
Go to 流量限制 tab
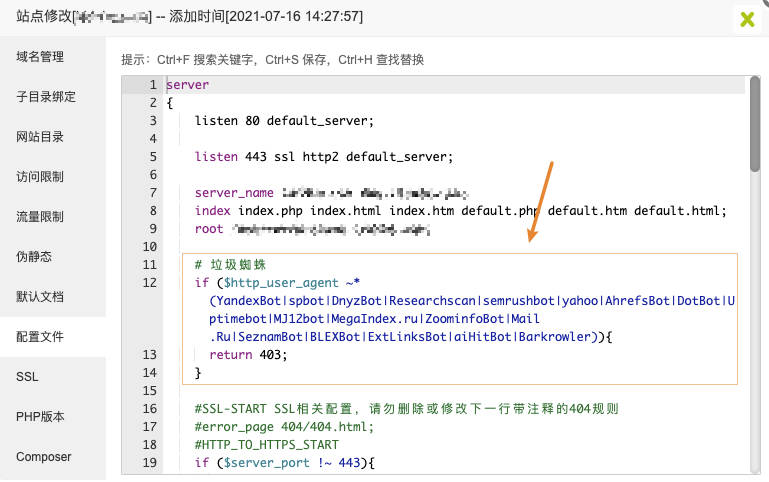(x=40, y=217)
